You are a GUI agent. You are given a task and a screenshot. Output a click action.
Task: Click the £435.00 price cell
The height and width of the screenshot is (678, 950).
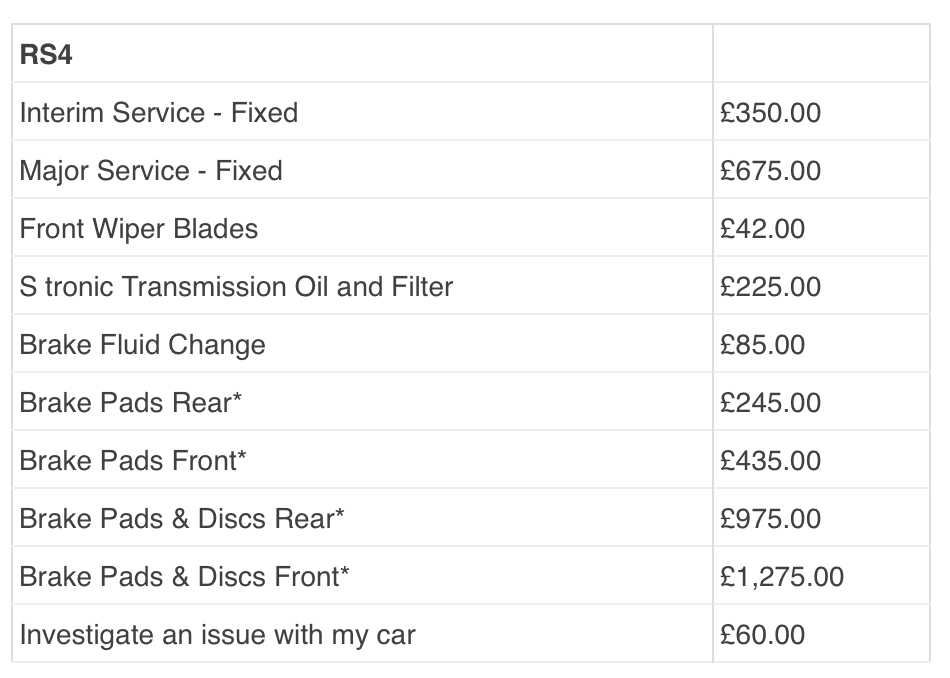coord(770,460)
